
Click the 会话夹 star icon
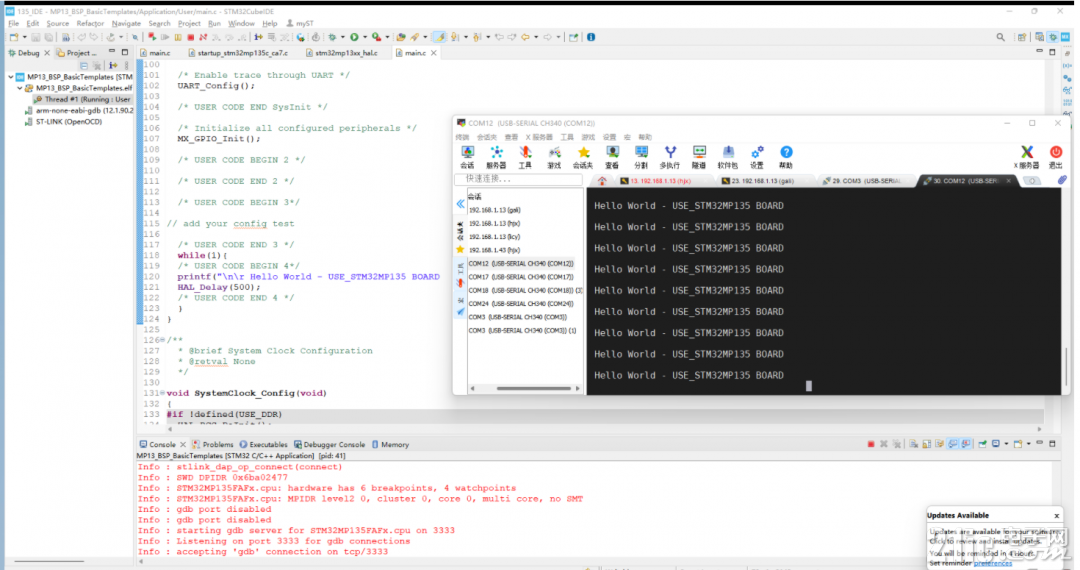tap(583, 157)
